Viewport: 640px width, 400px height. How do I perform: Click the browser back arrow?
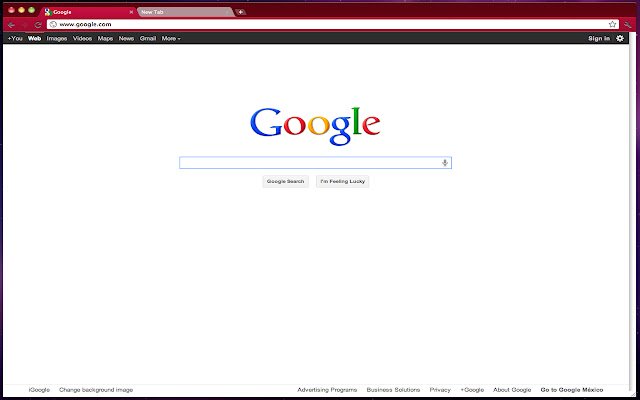point(11,25)
